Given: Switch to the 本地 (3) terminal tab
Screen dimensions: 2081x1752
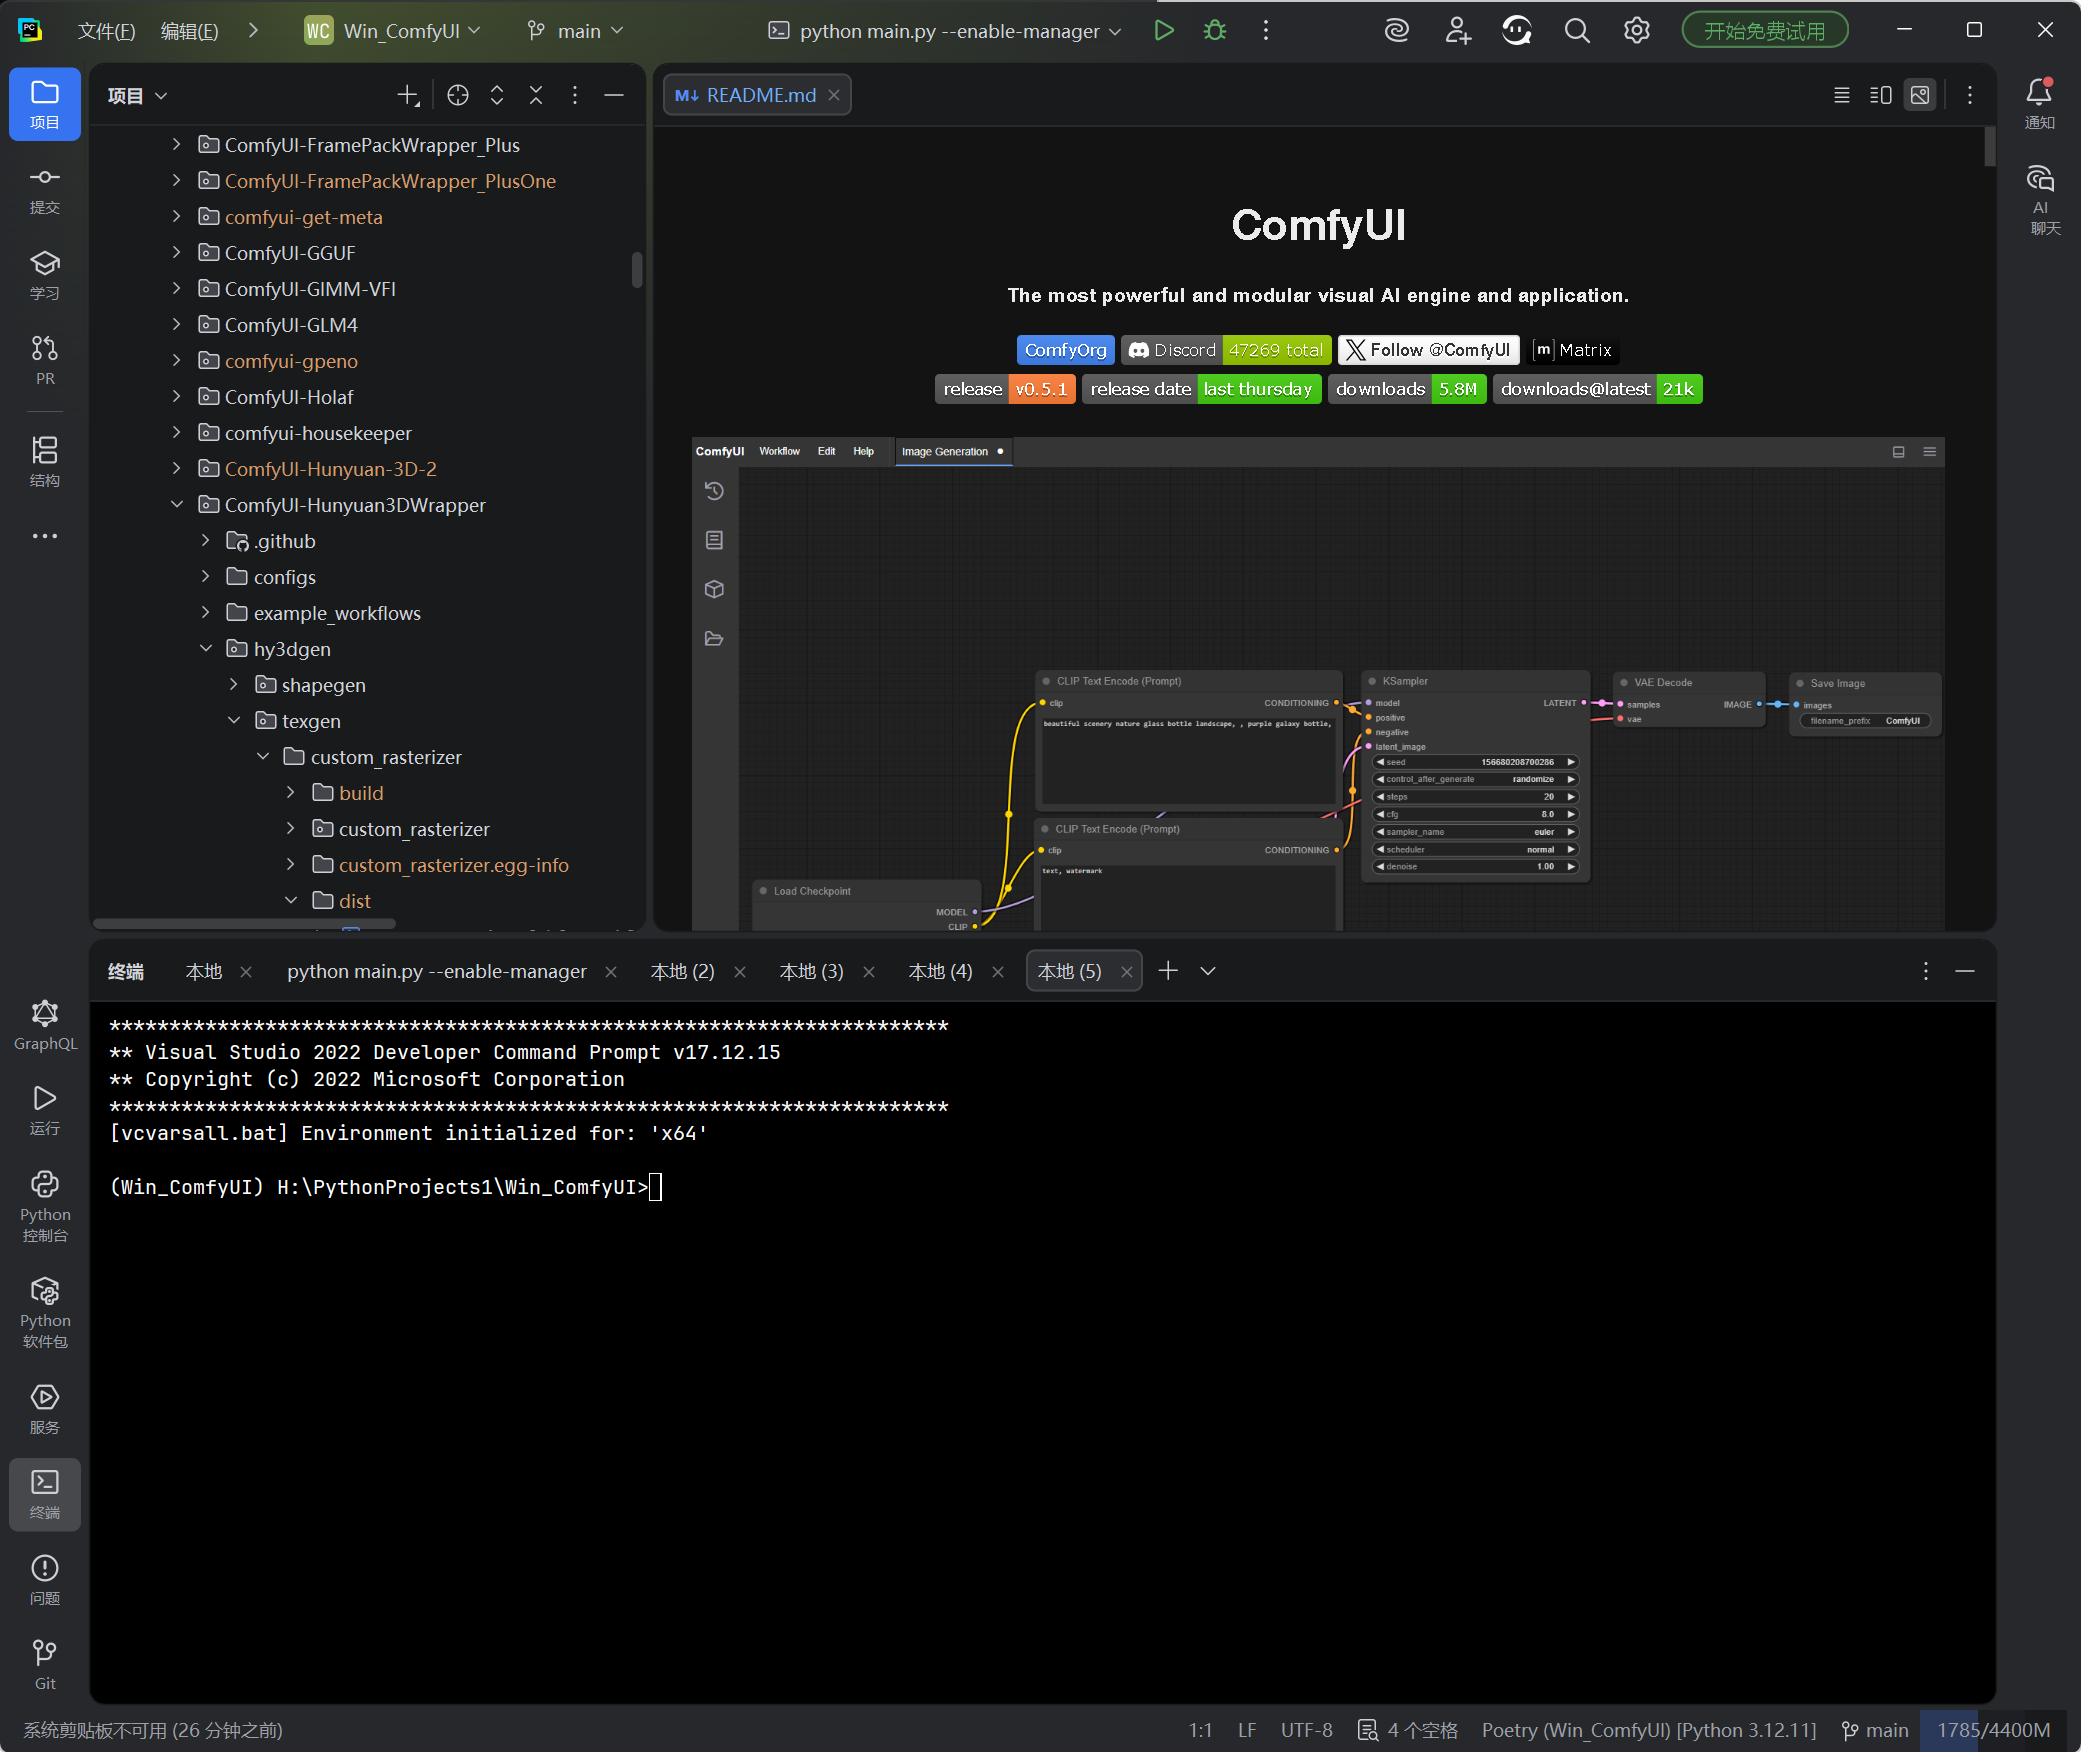Looking at the screenshot, I should pyautogui.click(x=811, y=971).
